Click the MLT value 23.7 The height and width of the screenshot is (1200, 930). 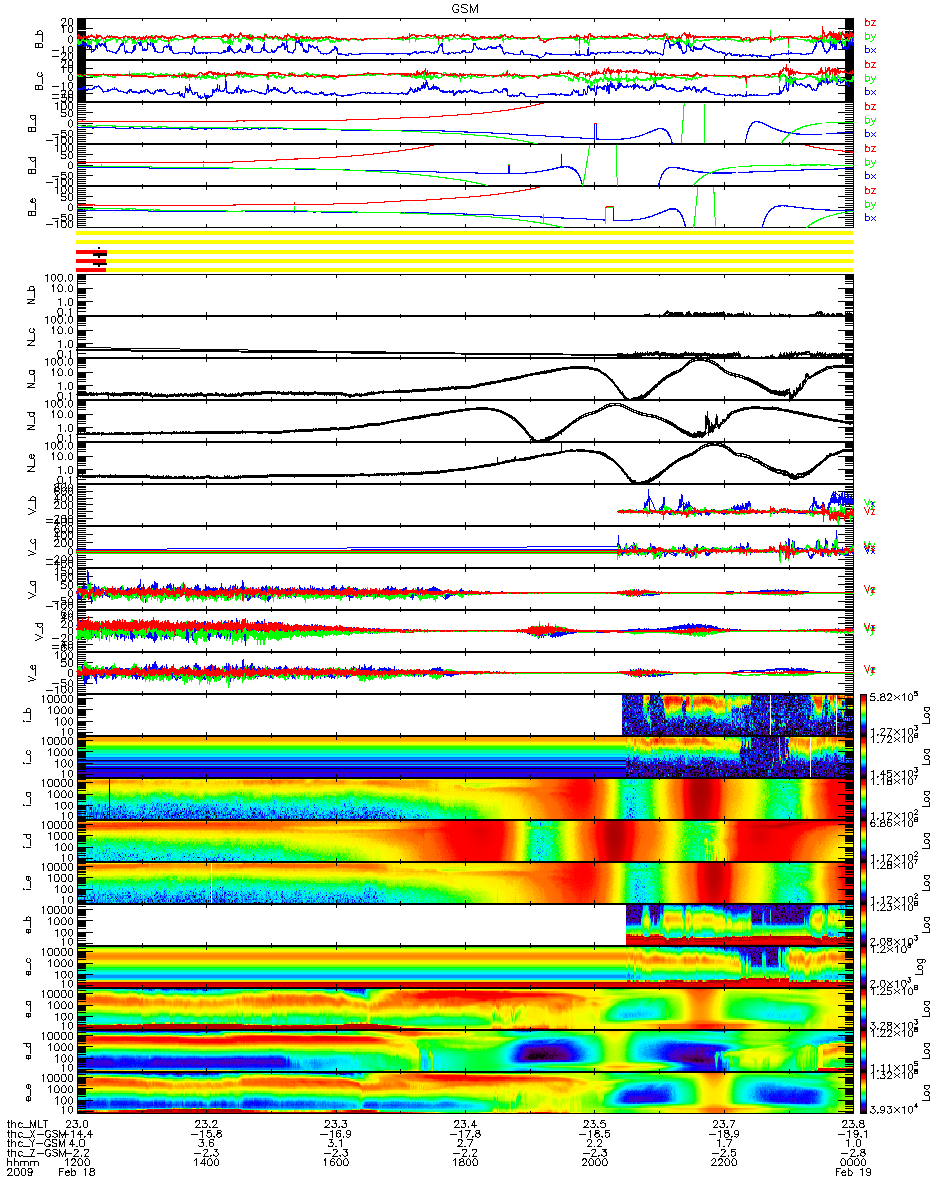coord(724,1123)
